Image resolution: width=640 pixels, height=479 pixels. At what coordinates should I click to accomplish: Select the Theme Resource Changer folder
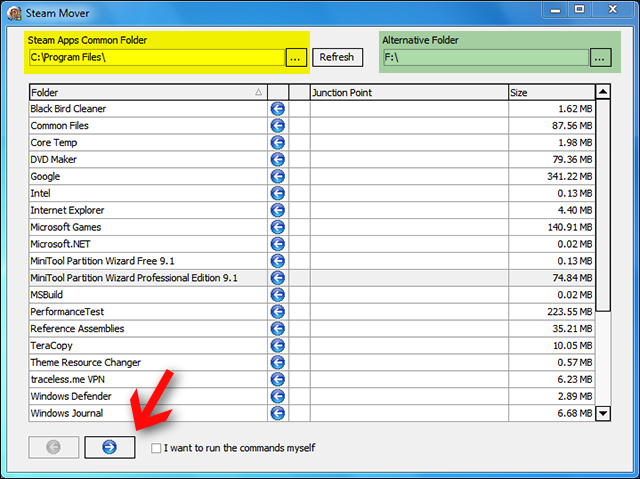pyautogui.click(x=149, y=362)
